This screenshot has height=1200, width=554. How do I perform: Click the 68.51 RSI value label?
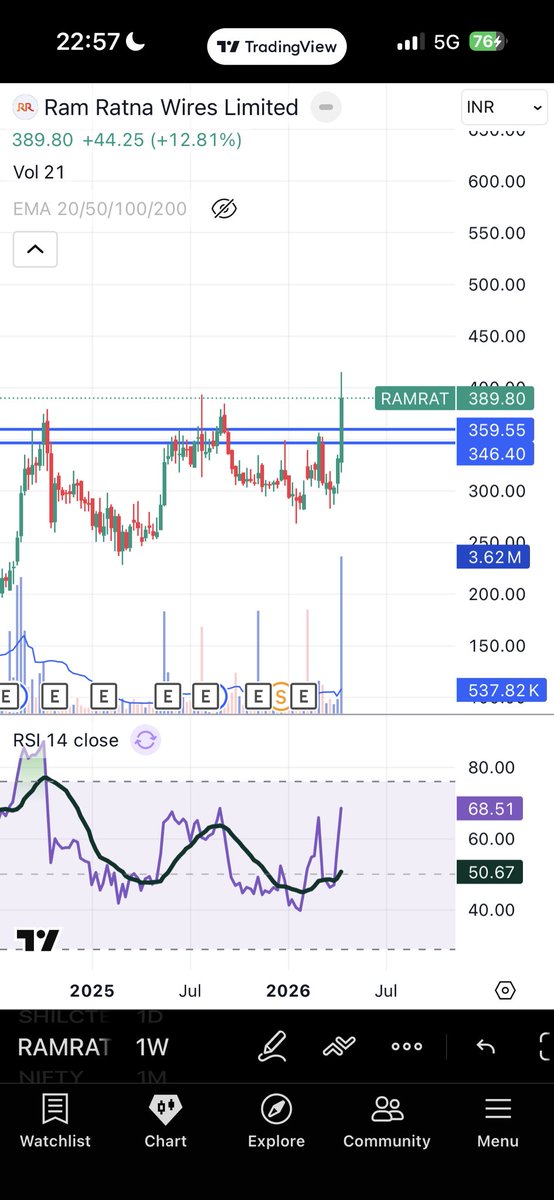click(490, 808)
